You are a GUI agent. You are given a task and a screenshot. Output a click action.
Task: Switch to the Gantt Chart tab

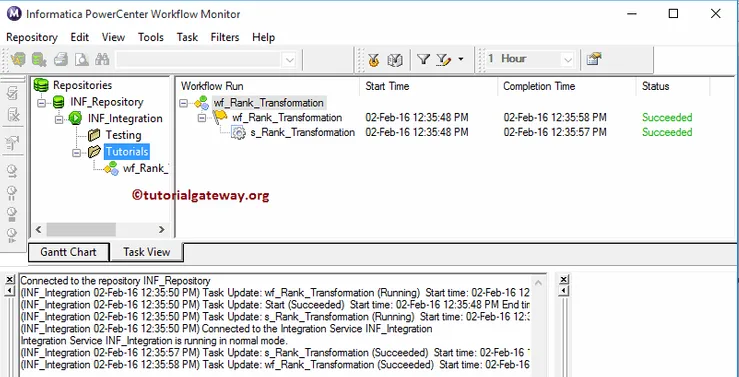click(x=68, y=252)
